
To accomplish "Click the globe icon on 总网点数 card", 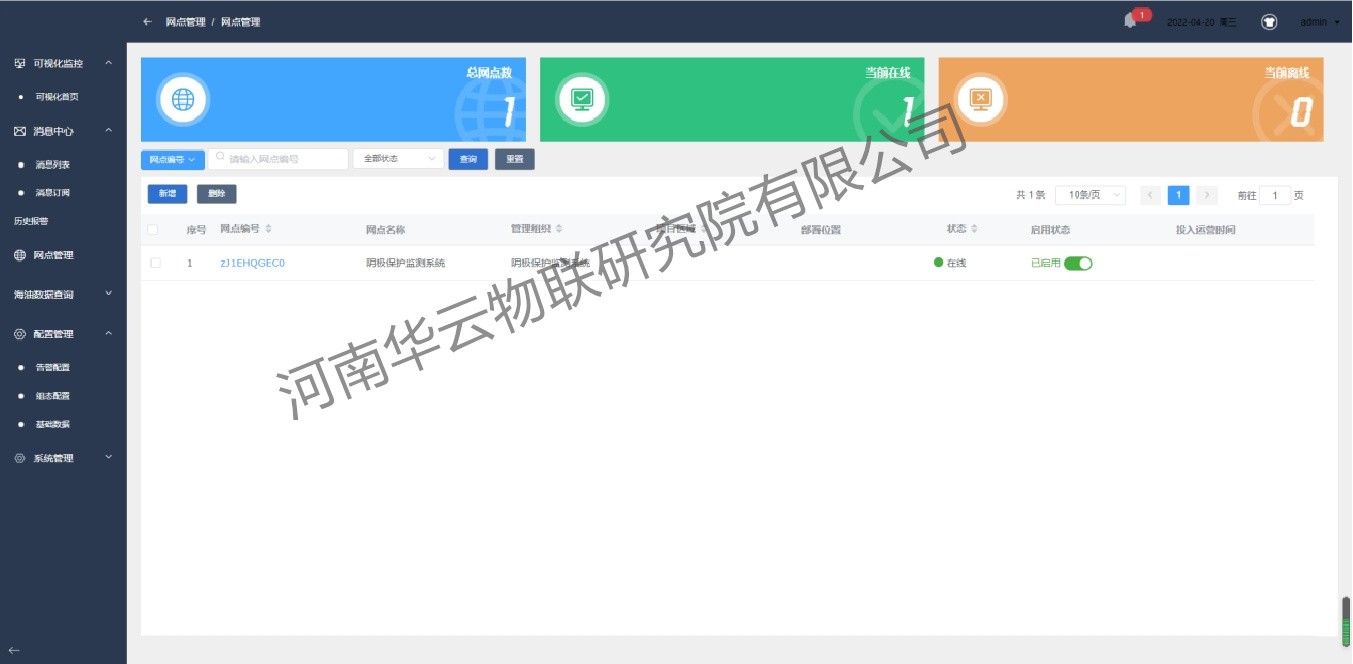I will [x=182, y=99].
